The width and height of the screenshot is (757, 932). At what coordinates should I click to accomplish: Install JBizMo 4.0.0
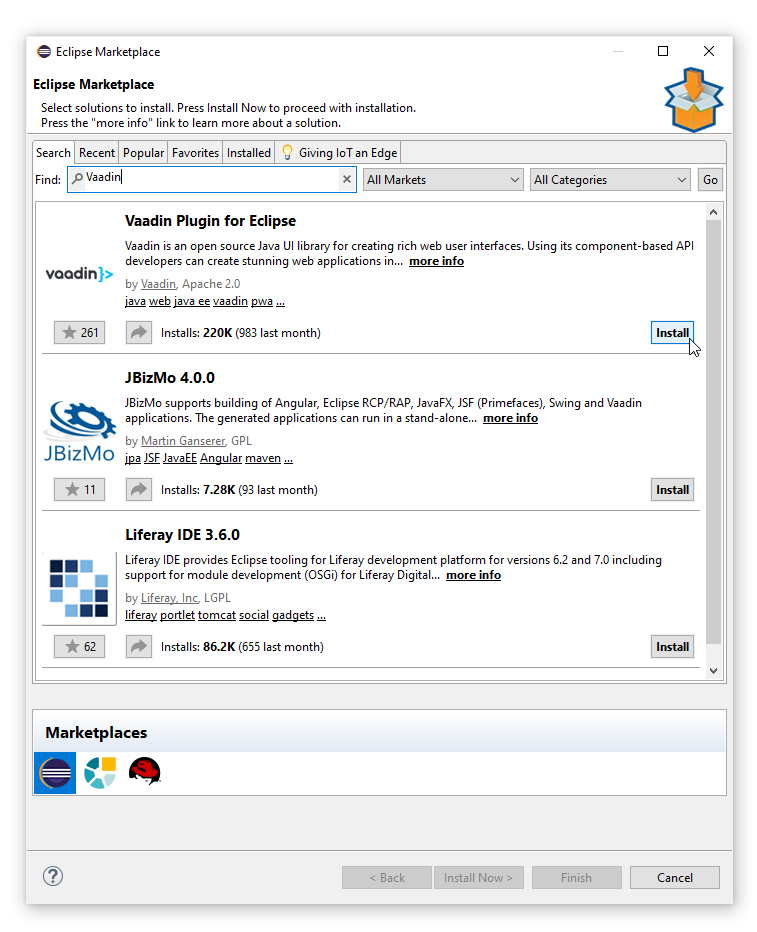pos(672,489)
